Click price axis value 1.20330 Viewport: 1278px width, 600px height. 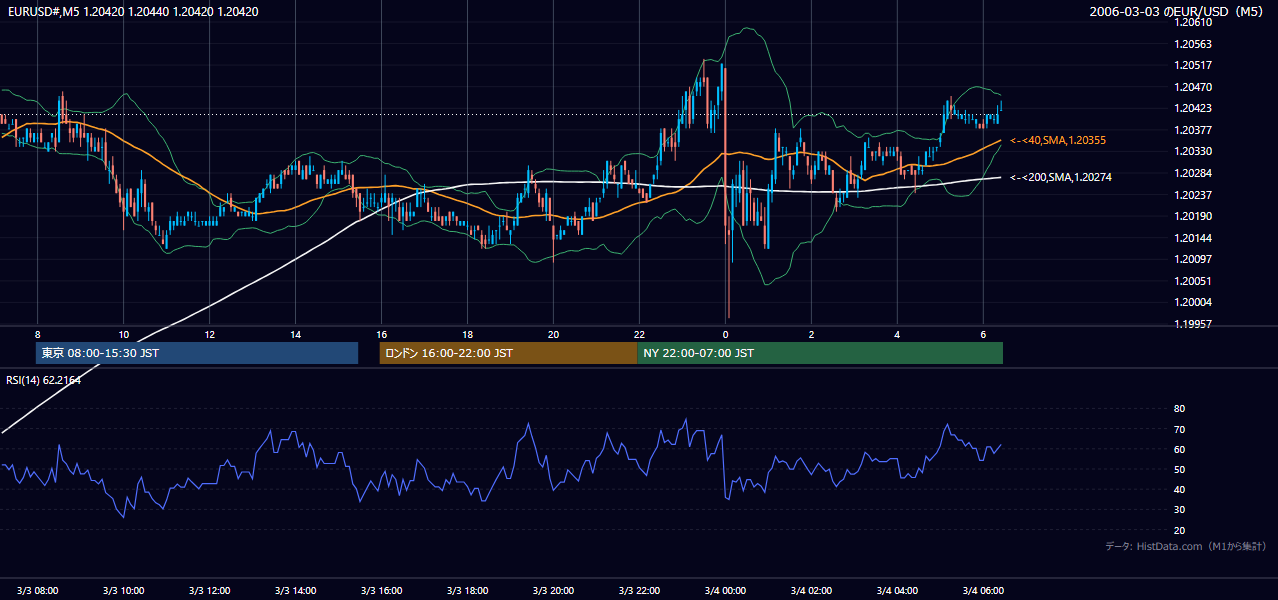(1194, 151)
